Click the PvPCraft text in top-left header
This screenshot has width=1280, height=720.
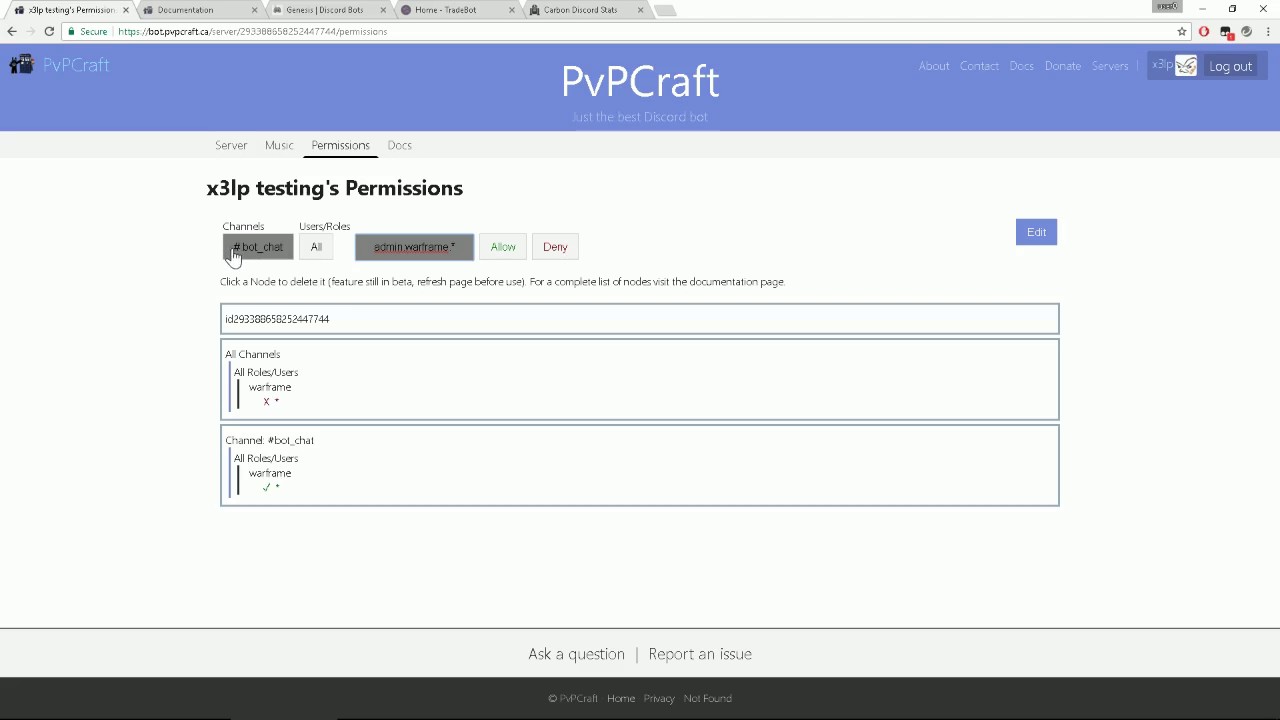click(x=76, y=65)
